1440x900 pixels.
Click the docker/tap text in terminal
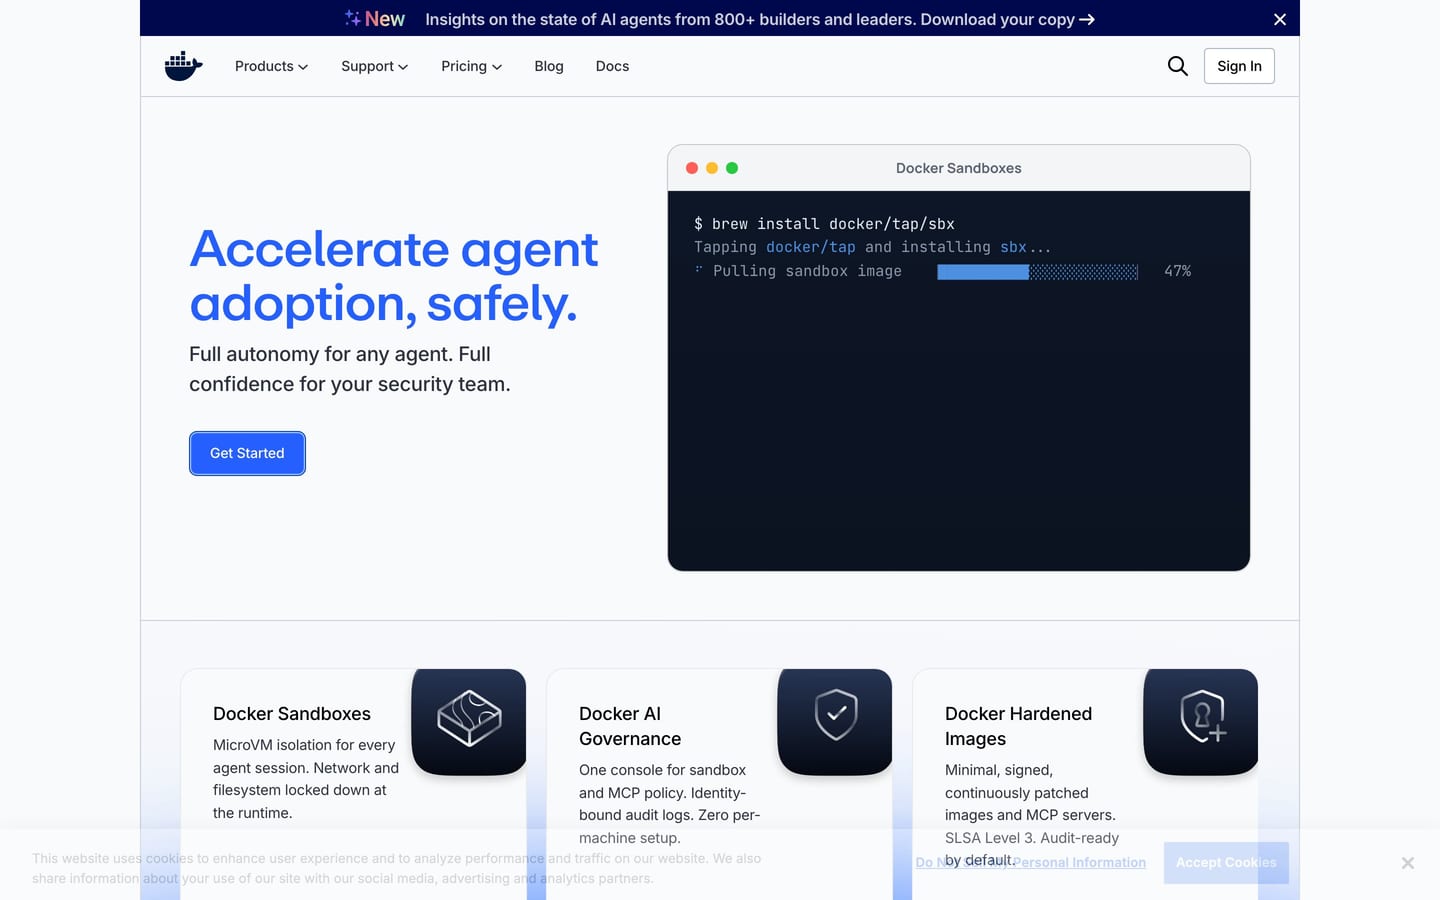(x=811, y=247)
